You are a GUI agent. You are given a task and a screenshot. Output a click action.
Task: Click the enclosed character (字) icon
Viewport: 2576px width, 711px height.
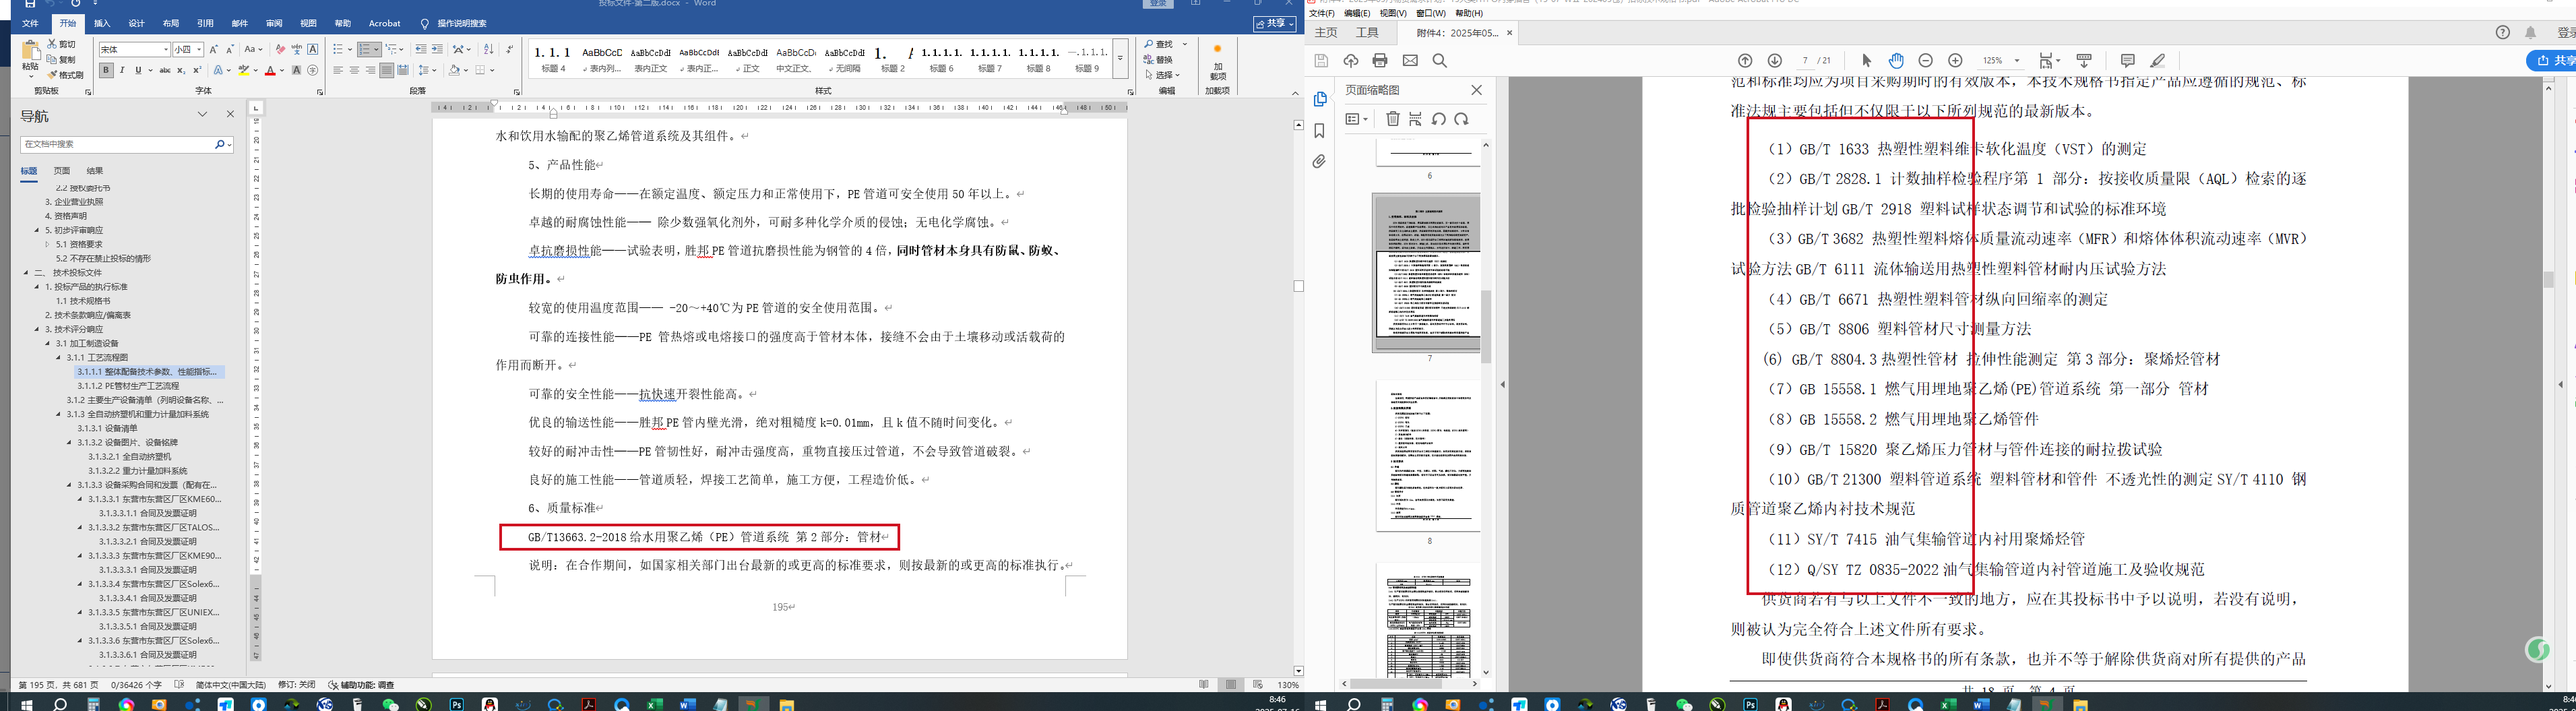[313, 70]
